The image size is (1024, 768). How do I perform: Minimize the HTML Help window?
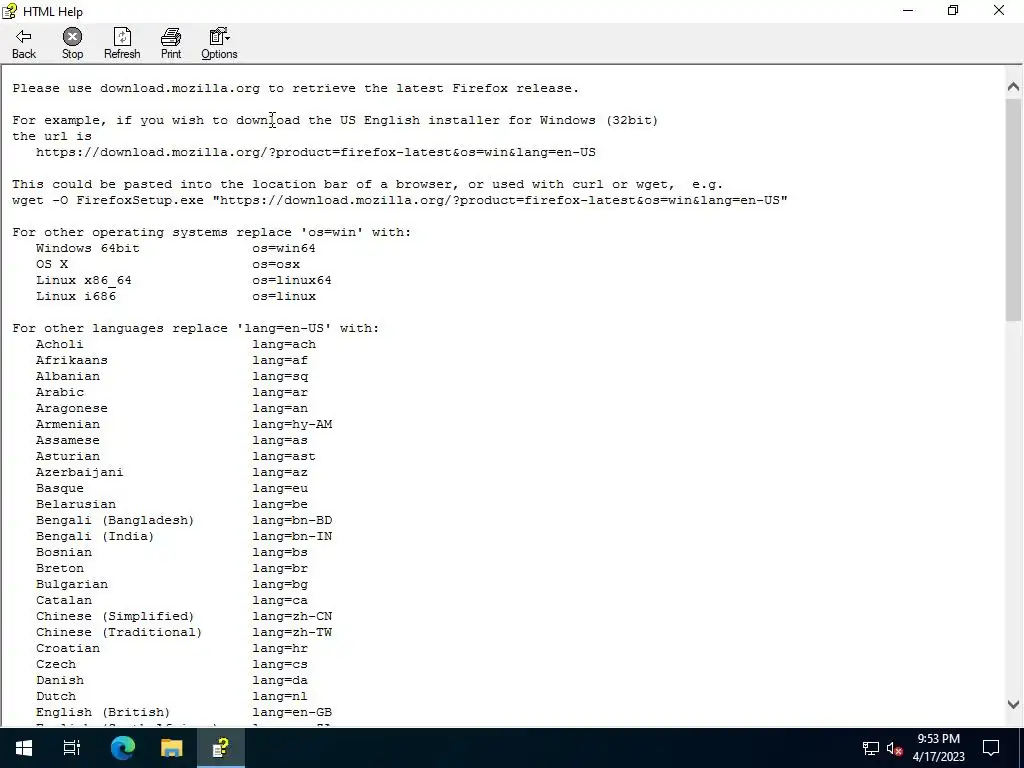pos(908,10)
